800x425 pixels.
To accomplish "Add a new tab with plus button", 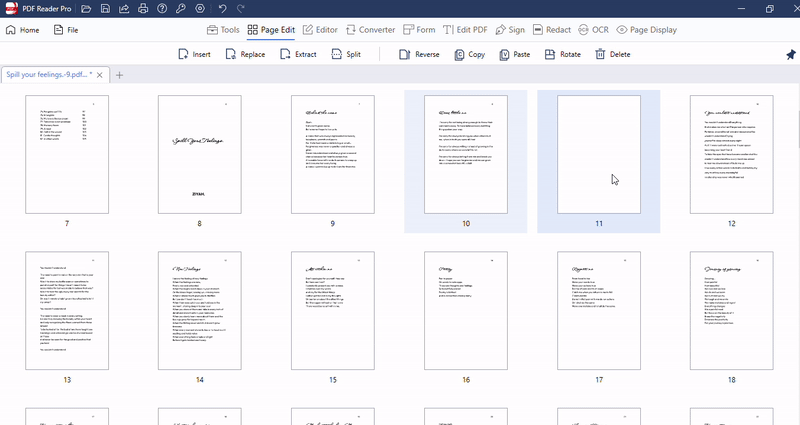I will 119,75.
